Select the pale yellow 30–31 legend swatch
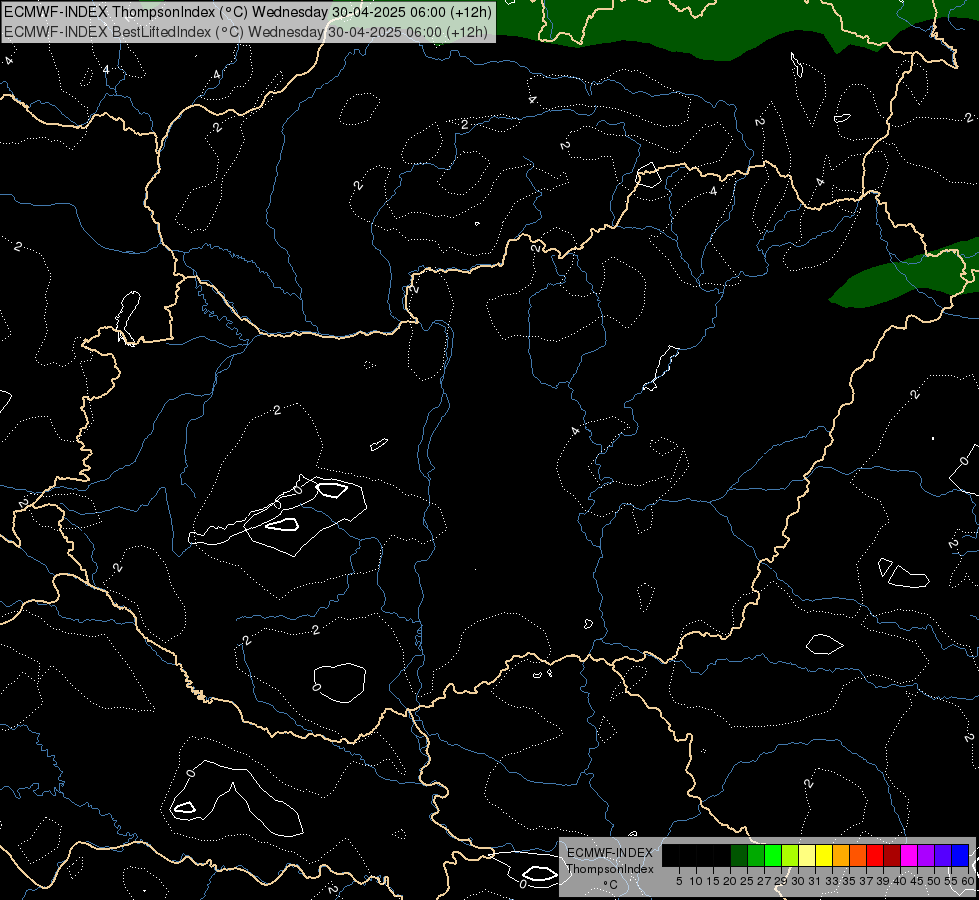The width and height of the screenshot is (979, 900). coord(807,855)
